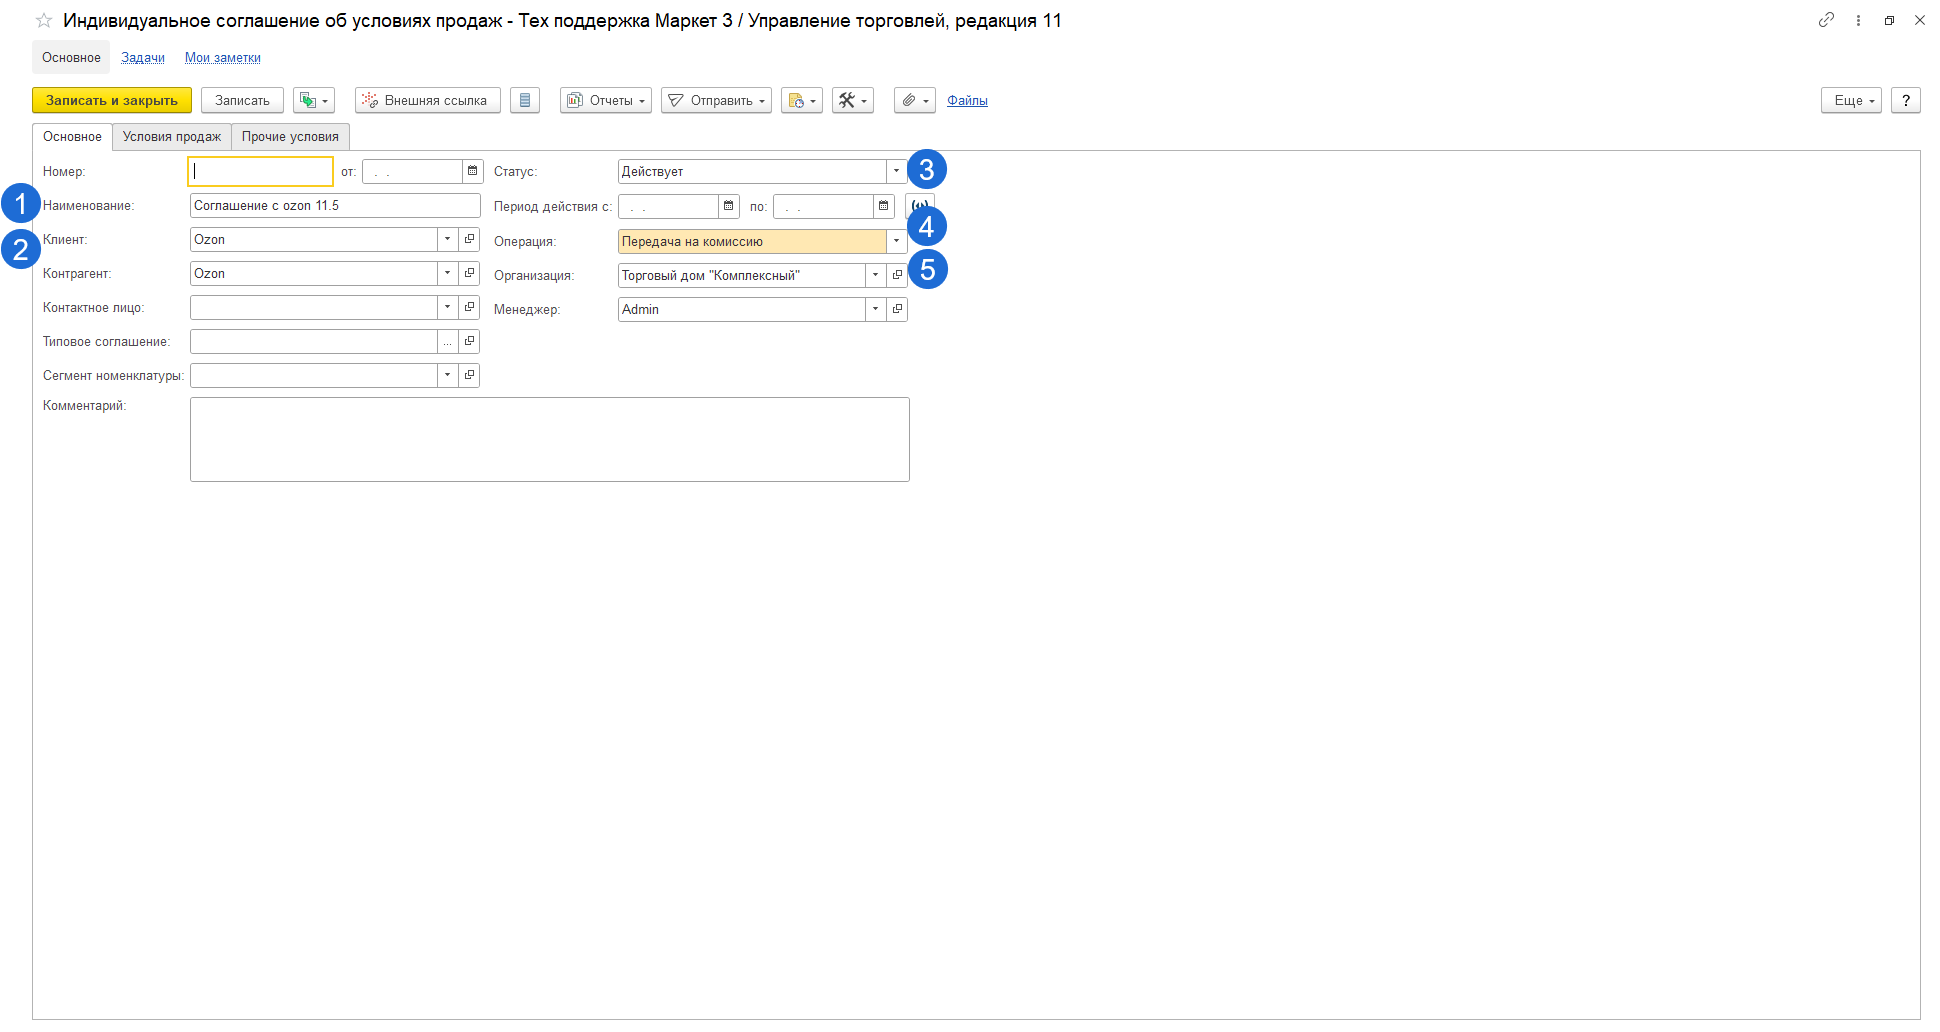Click the Типовое соглашение ellipsis select button
This screenshot has width=1940, height=1032.
pos(448,342)
